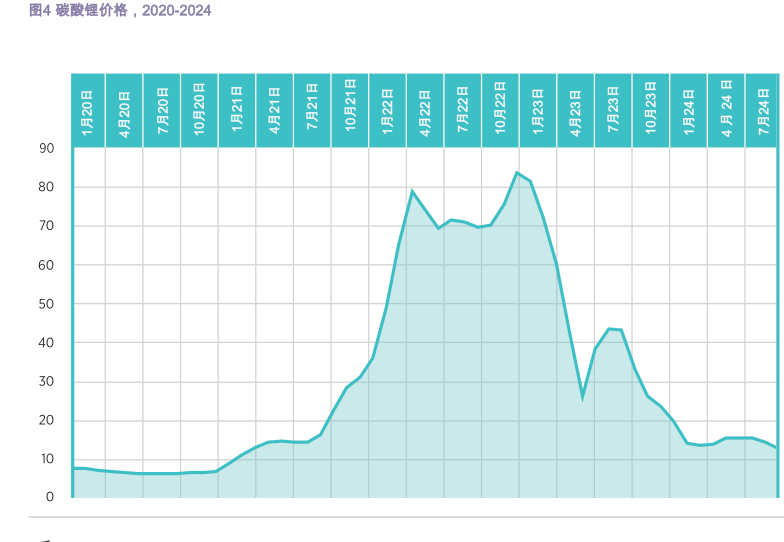Image resolution: width=784 pixels, height=542 pixels.
Task: Select the 1月20日 date header
Action: click(x=88, y=110)
